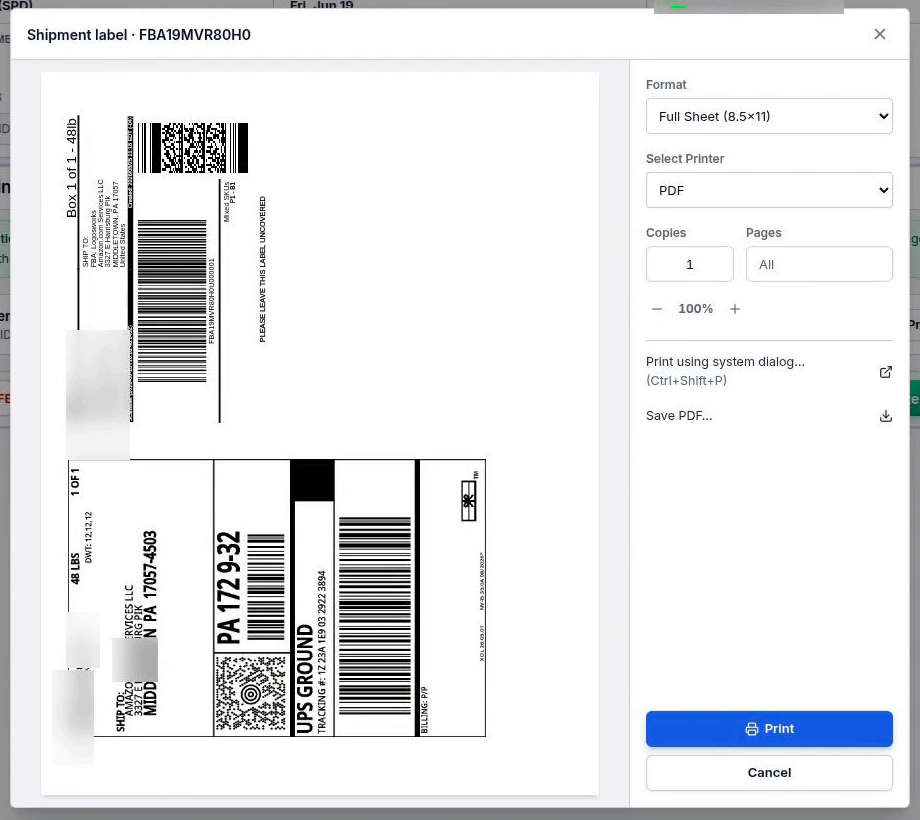Choose Save PDF... option
The image size is (920, 820).
[x=679, y=416]
